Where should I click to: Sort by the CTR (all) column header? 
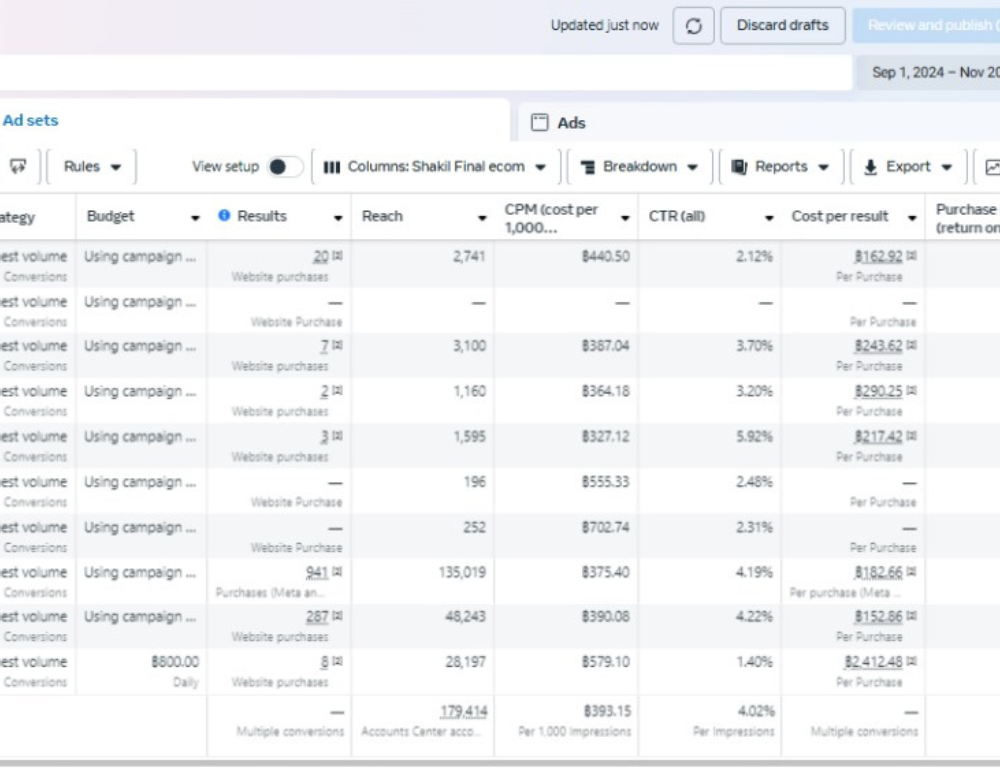pyautogui.click(x=678, y=216)
